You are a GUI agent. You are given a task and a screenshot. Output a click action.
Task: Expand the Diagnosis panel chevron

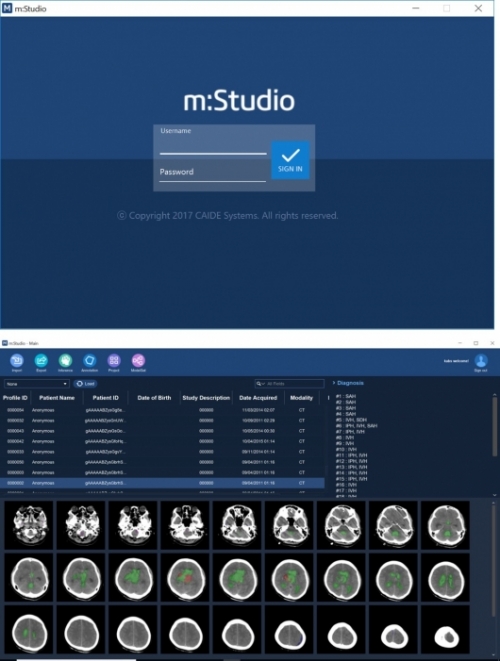tap(333, 383)
